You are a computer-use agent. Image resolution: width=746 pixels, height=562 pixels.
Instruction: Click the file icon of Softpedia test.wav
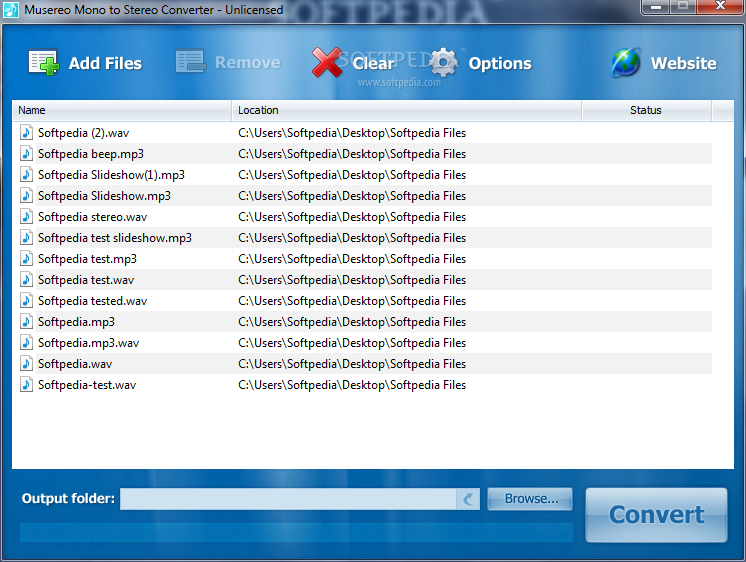pyautogui.click(x=26, y=279)
